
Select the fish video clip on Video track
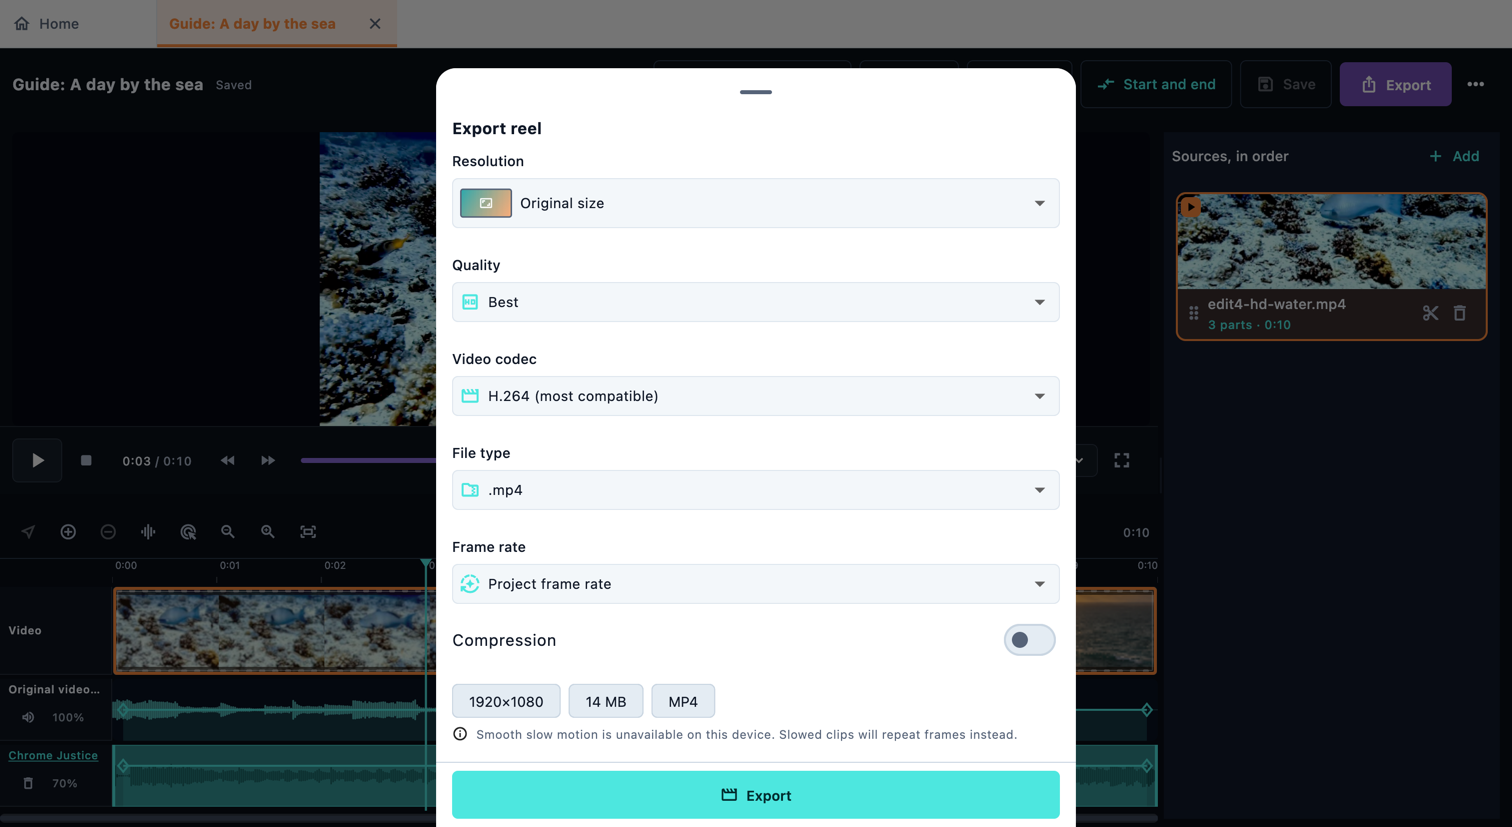[275, 631]
